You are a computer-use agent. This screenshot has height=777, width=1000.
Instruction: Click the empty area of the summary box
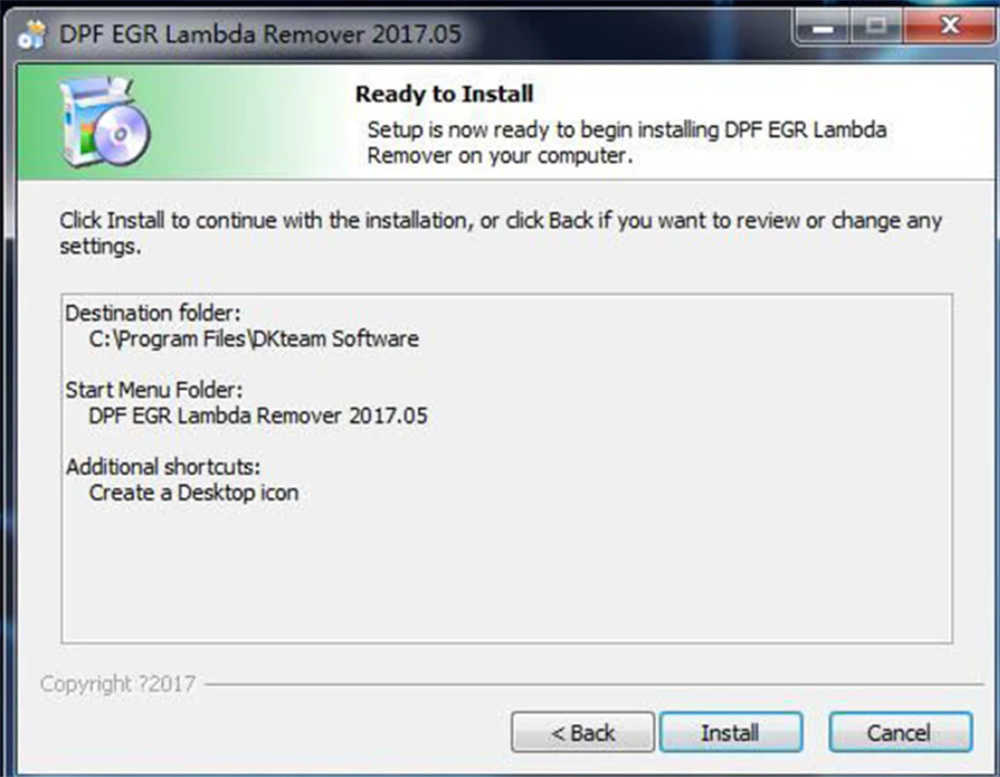point(507,574)
